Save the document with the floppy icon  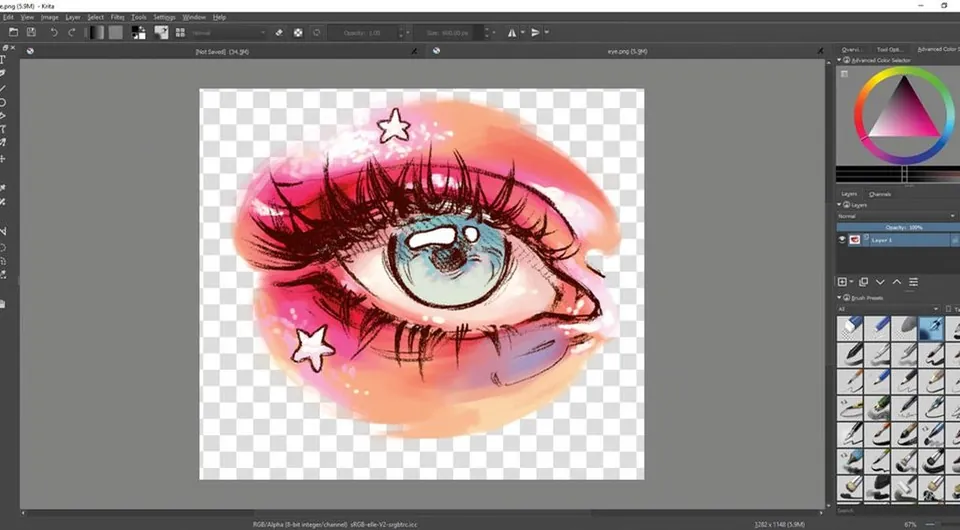click(31, 32)
